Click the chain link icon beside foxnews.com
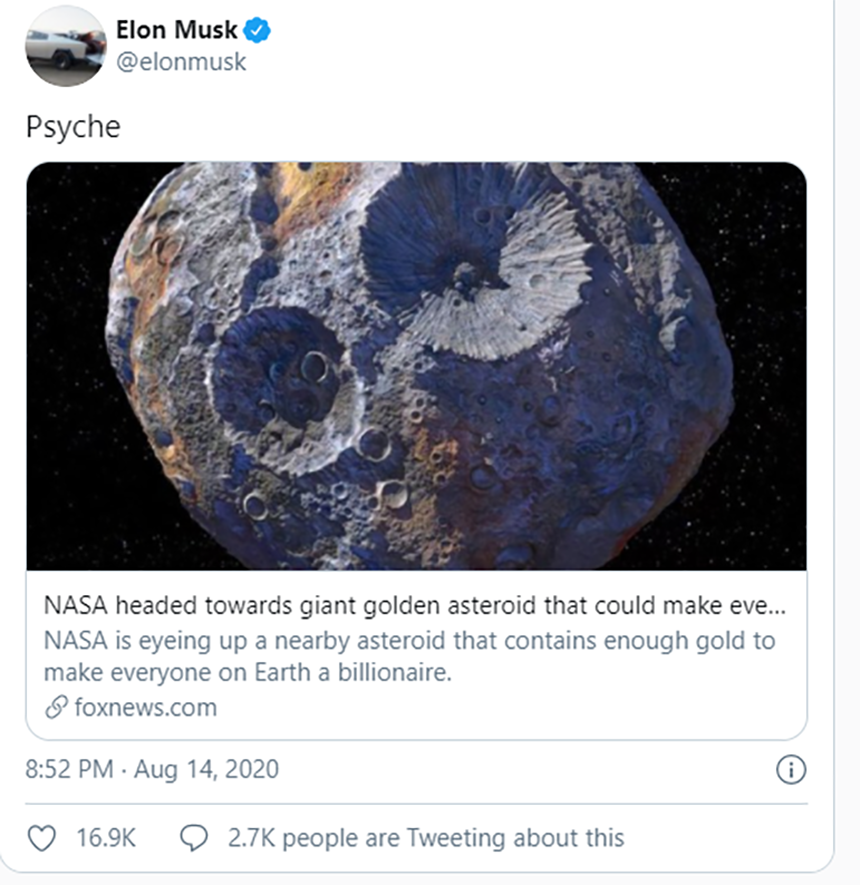Viewport: 860px width, 885px height. (x=56, y=708)
